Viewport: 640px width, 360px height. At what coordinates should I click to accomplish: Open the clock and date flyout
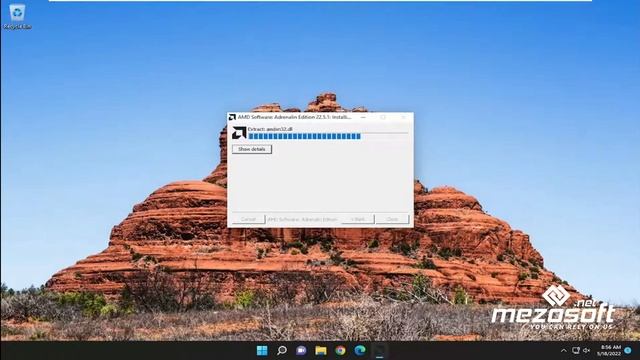610,350
